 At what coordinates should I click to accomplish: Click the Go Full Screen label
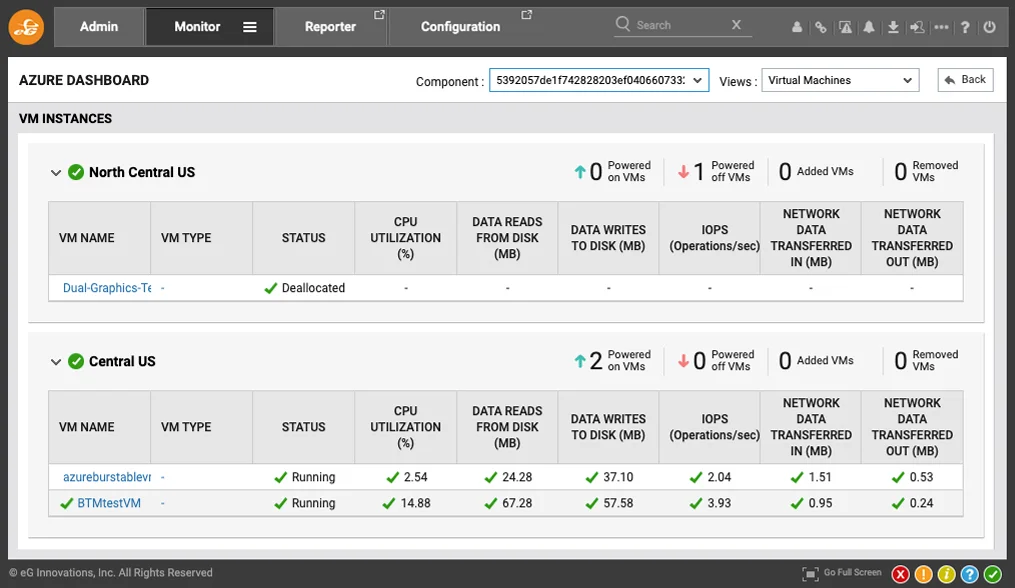coord(853,572)
